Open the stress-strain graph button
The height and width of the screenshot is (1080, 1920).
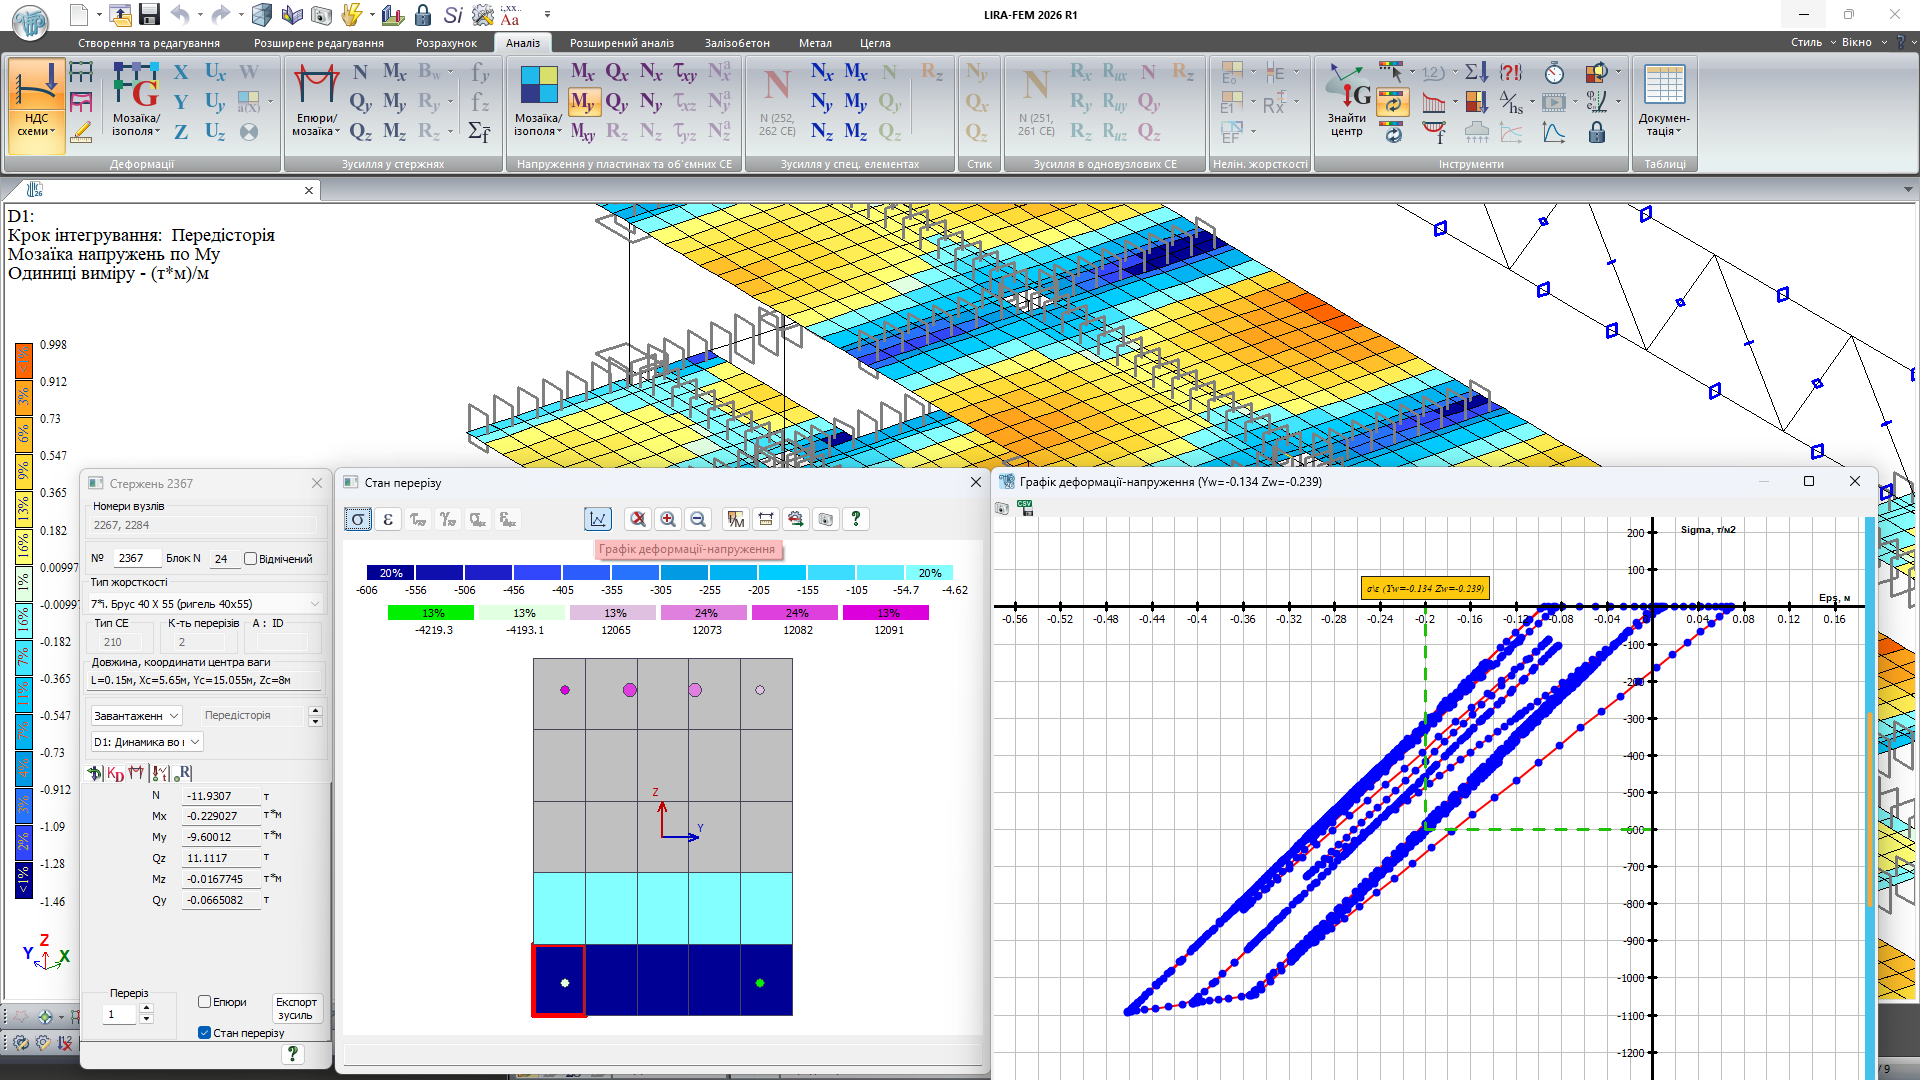(x=597, y=519)
